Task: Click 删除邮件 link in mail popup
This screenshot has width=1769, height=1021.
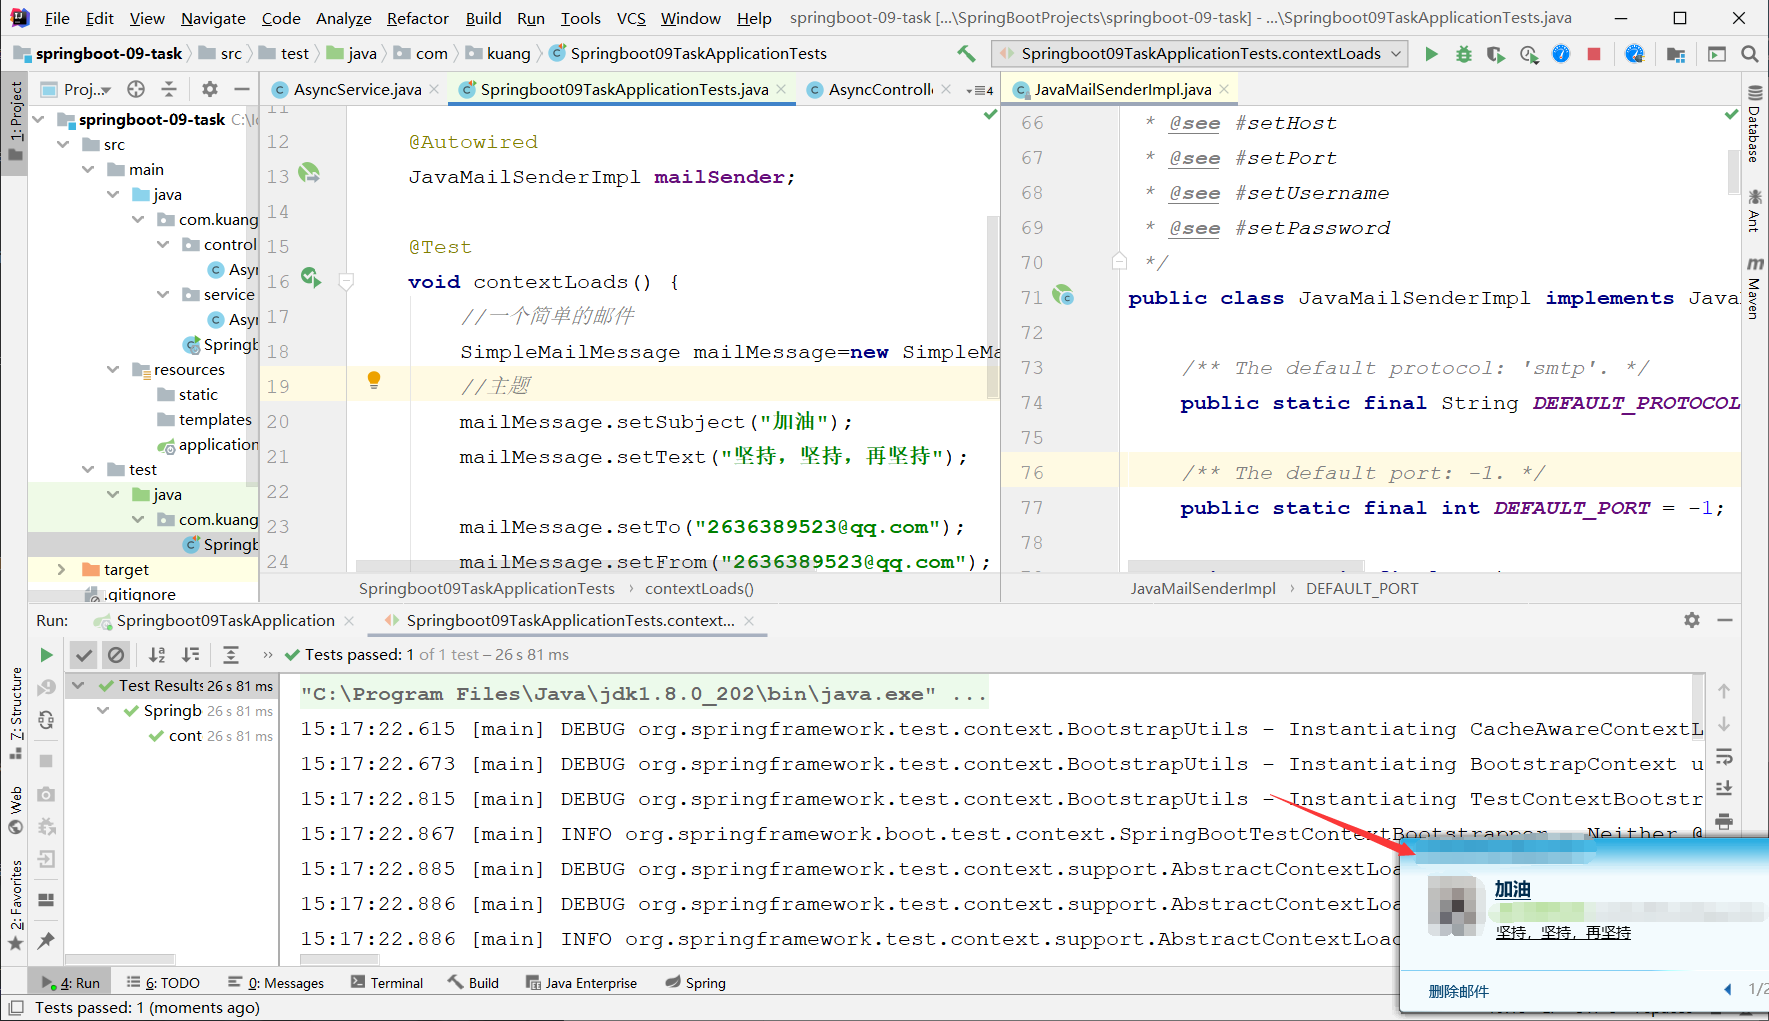Action: (x=1458, y=991)
